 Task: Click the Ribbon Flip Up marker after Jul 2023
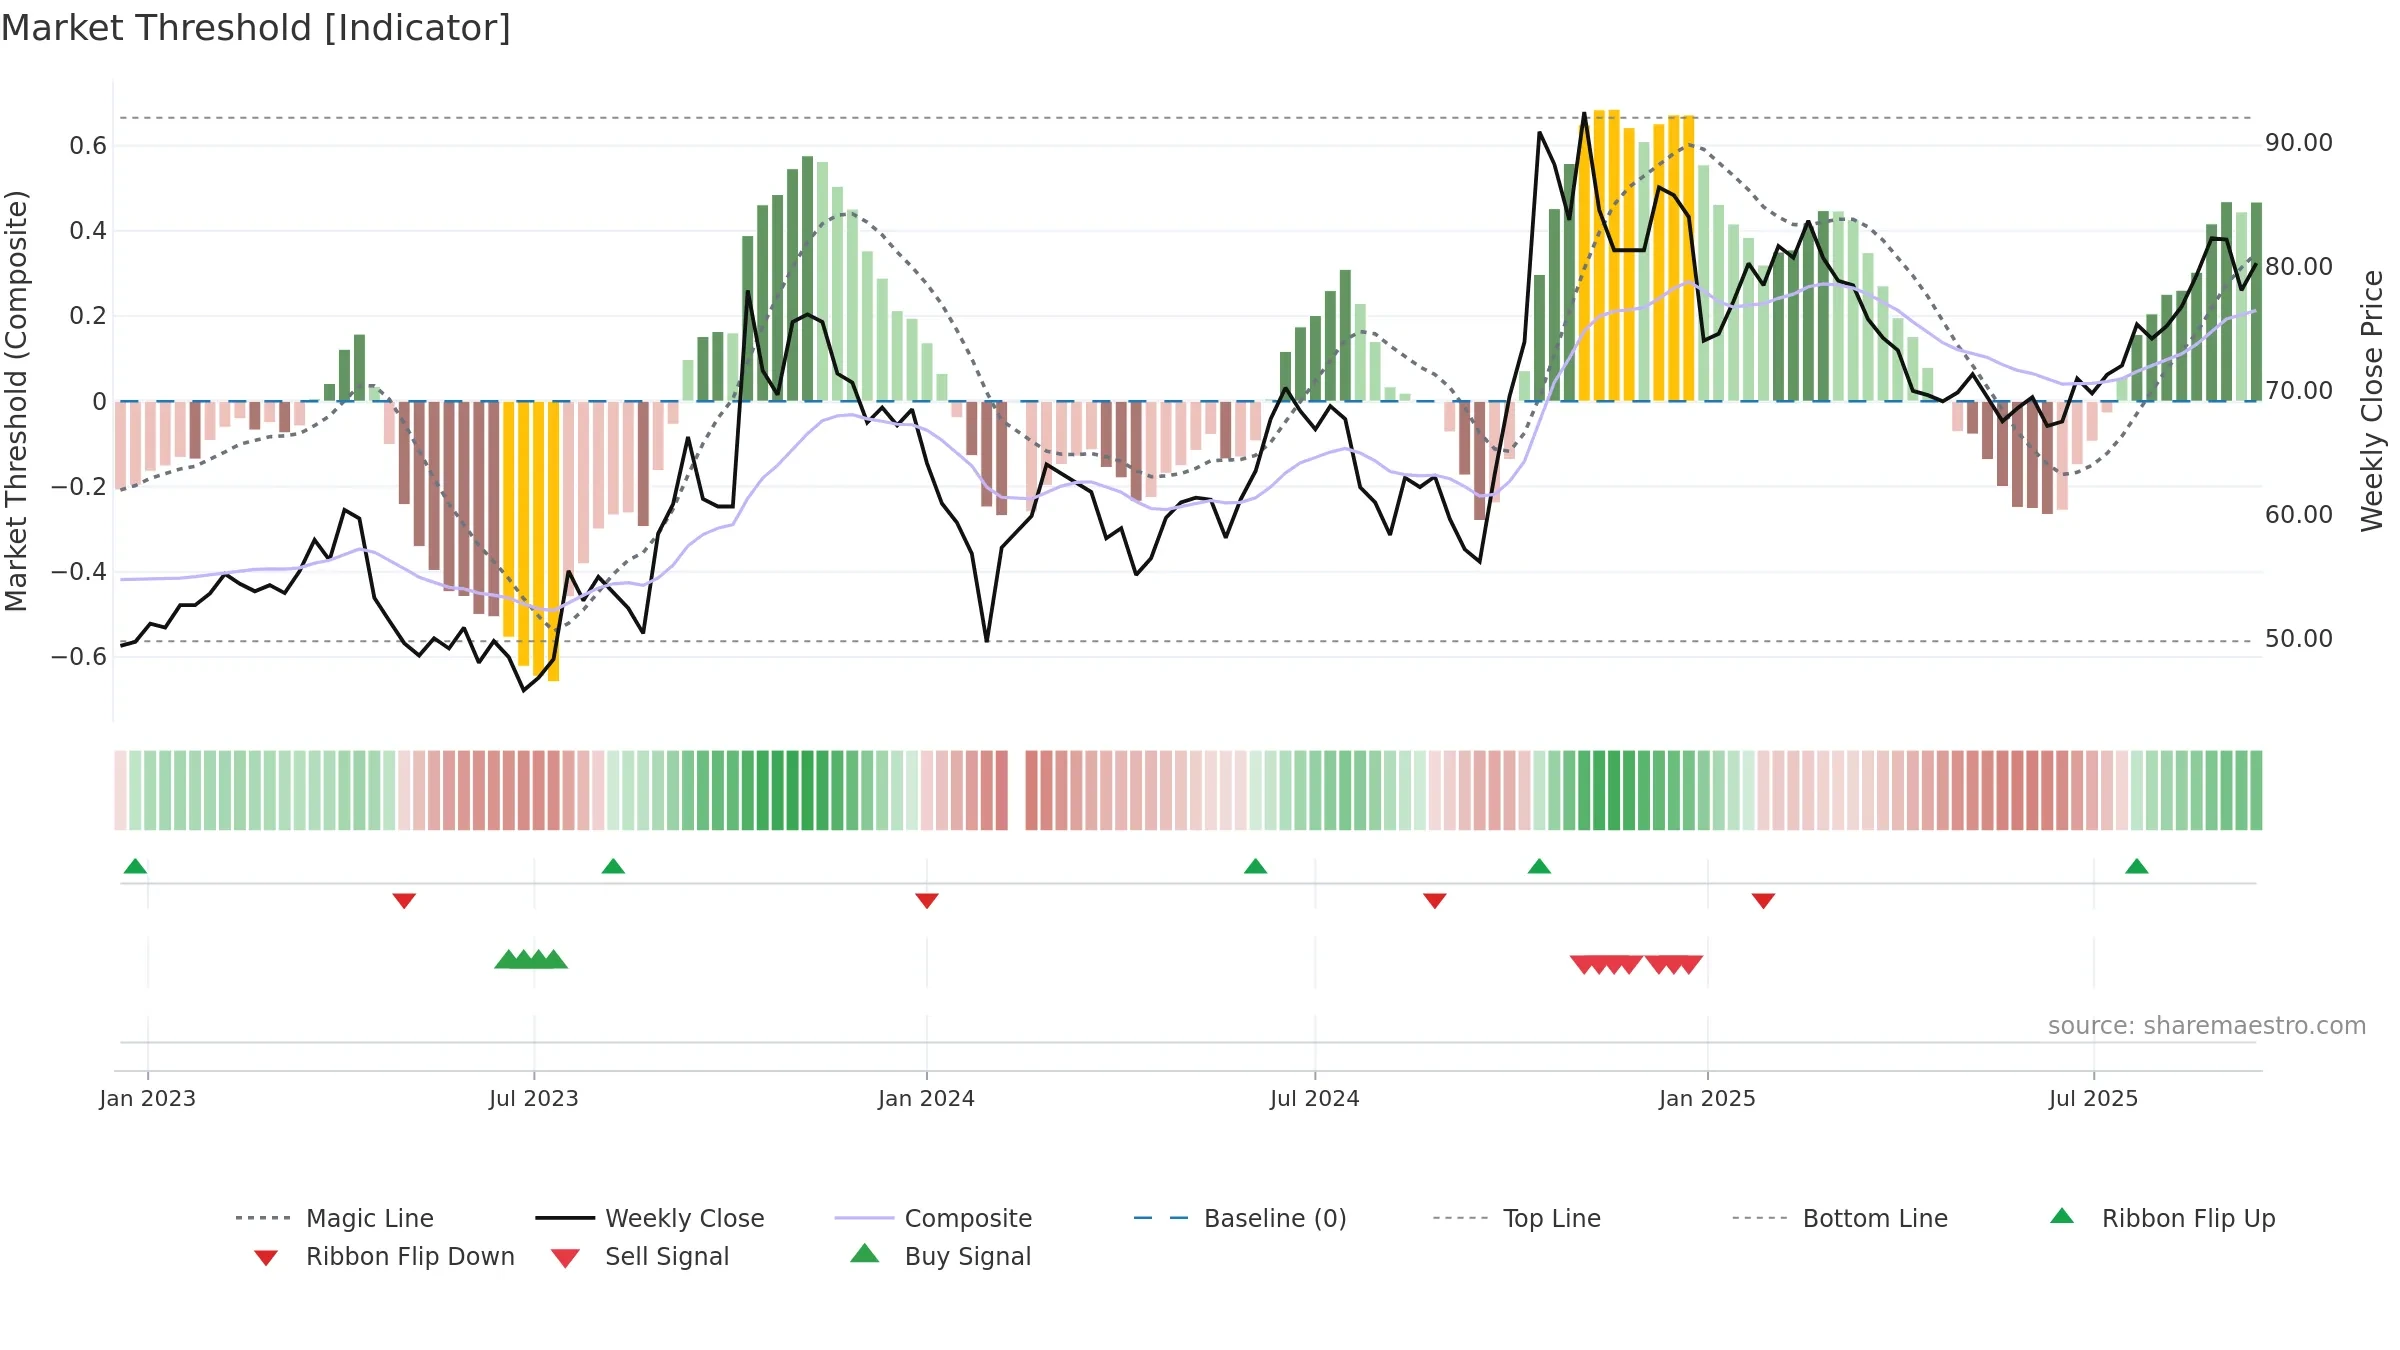click(613, 866)
